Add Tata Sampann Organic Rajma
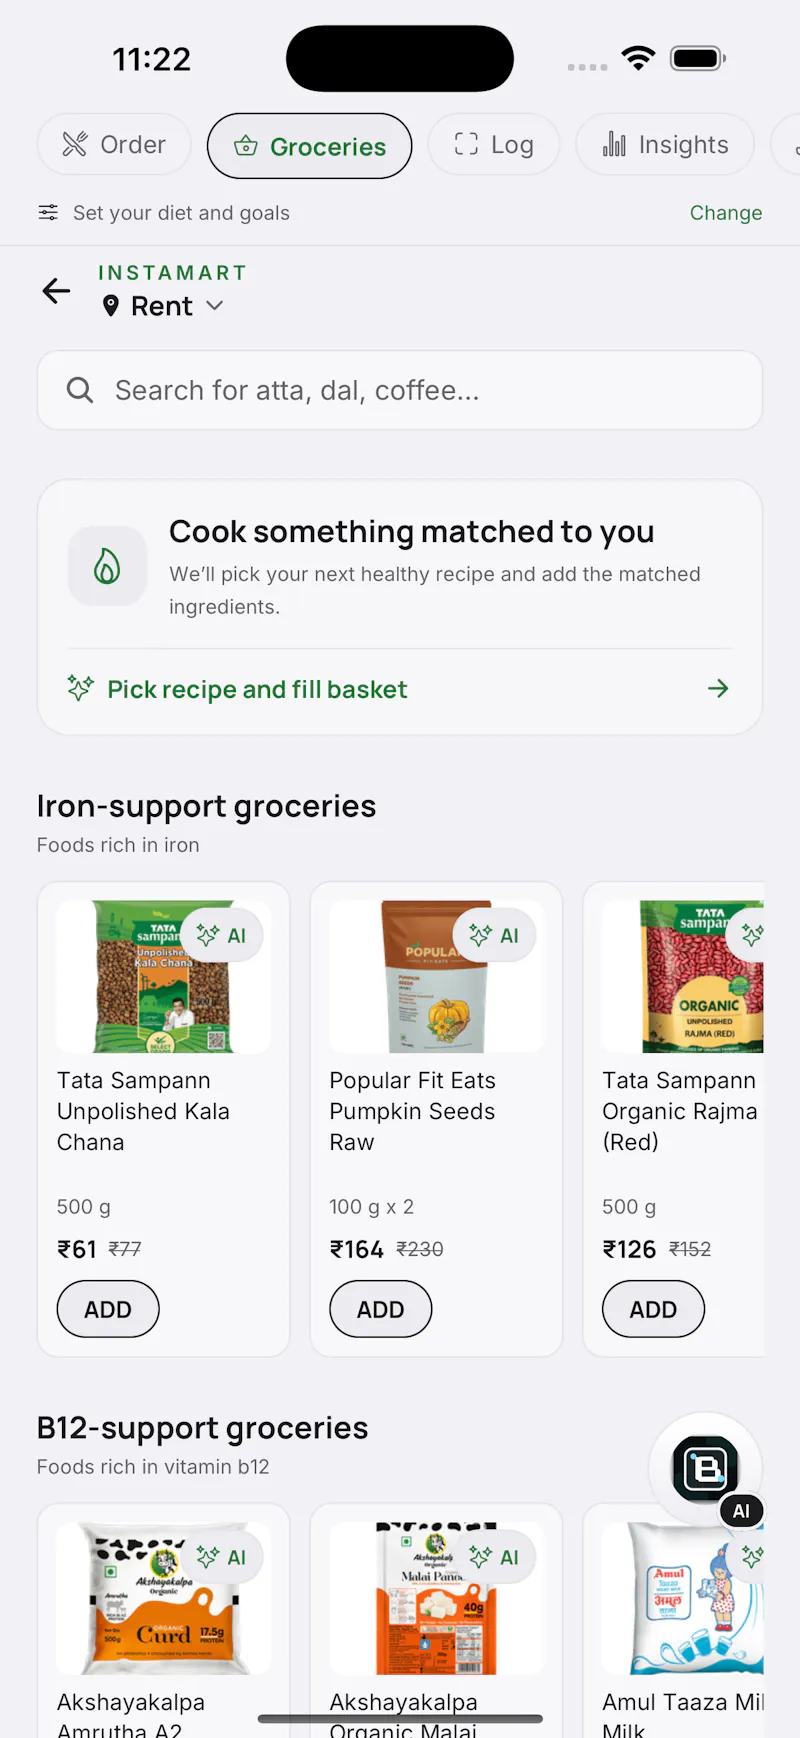 pyautogui.click(x=653, y=1309)
